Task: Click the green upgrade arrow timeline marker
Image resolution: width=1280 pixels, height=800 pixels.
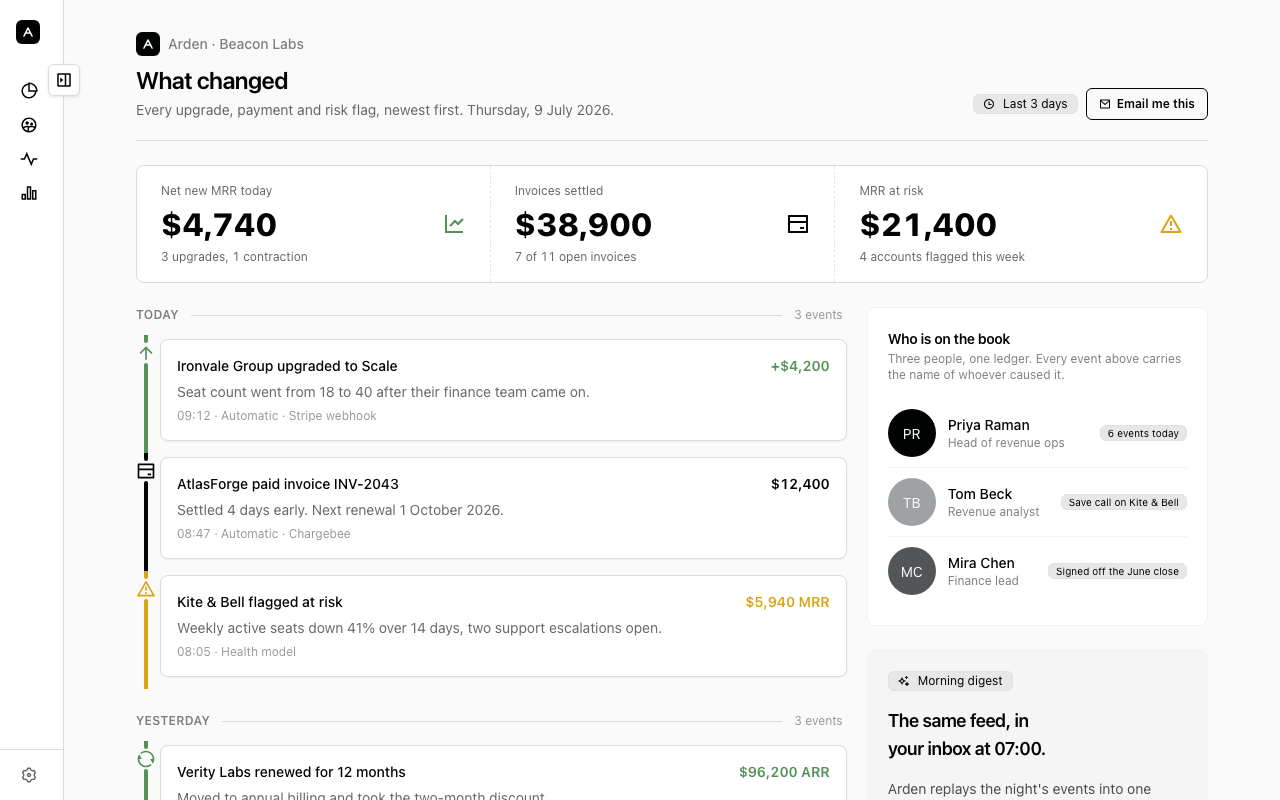Action: click(146, 352)
